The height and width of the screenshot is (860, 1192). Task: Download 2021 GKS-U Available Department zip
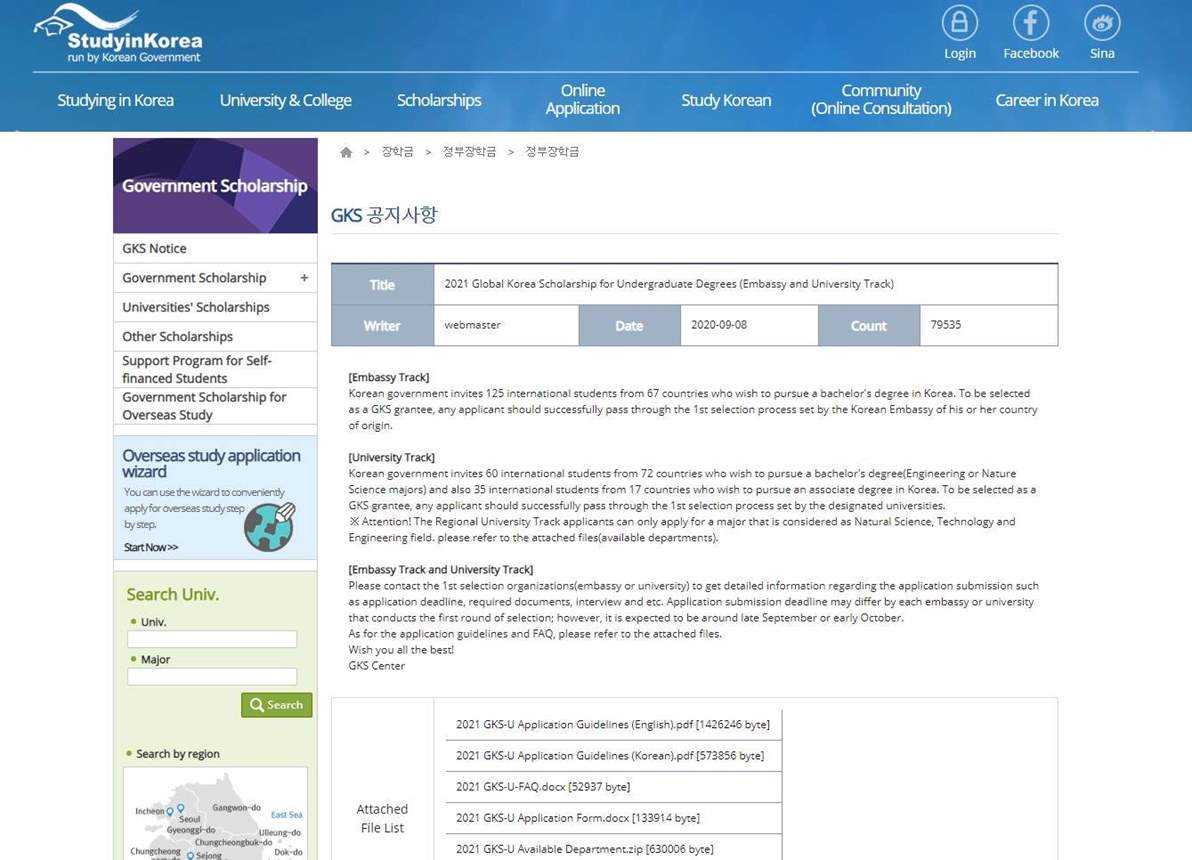[584, 849]
